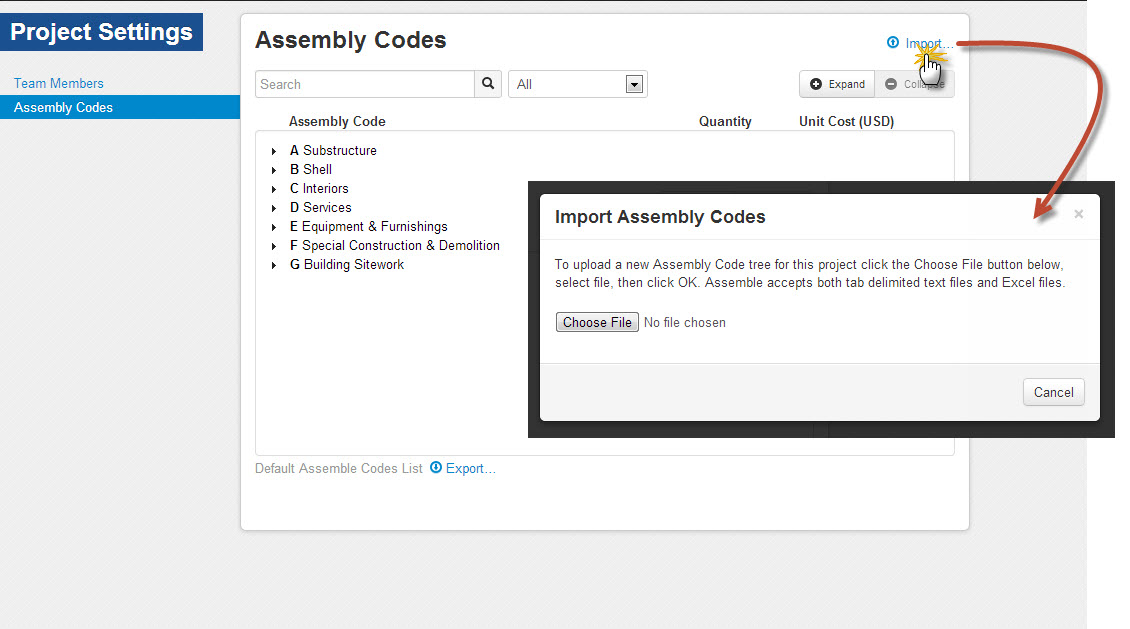Viewport: 1130px width, 629px height.
Task: Click into the Search input field
Action: click(x=365, y=84)
